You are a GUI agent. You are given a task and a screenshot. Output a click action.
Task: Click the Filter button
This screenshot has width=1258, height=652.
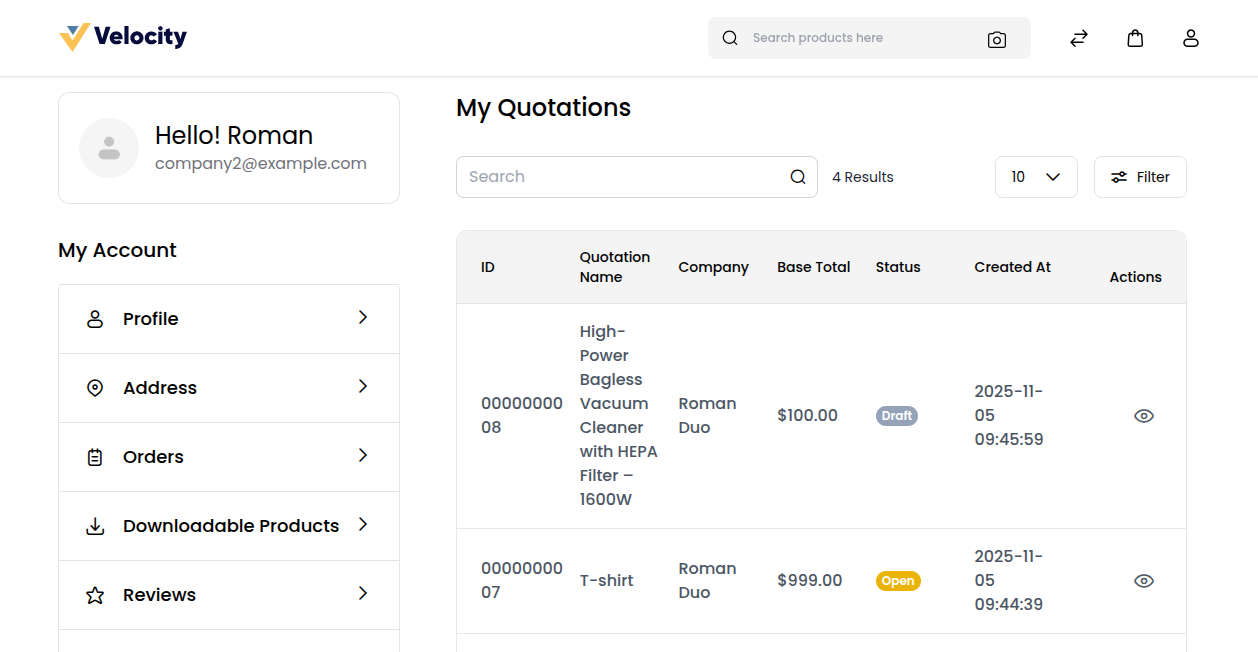coord(1140,177)
